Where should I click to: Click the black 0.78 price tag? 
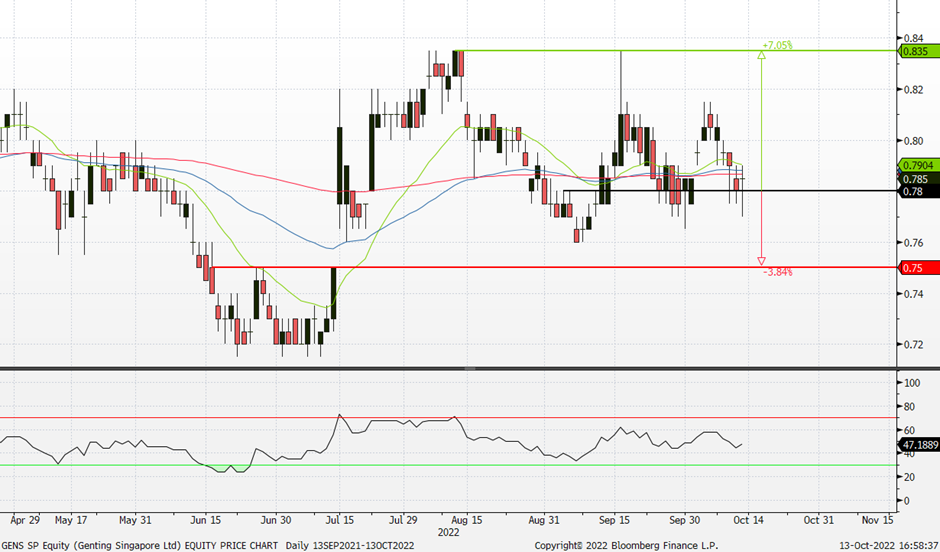tap(910, 191)
